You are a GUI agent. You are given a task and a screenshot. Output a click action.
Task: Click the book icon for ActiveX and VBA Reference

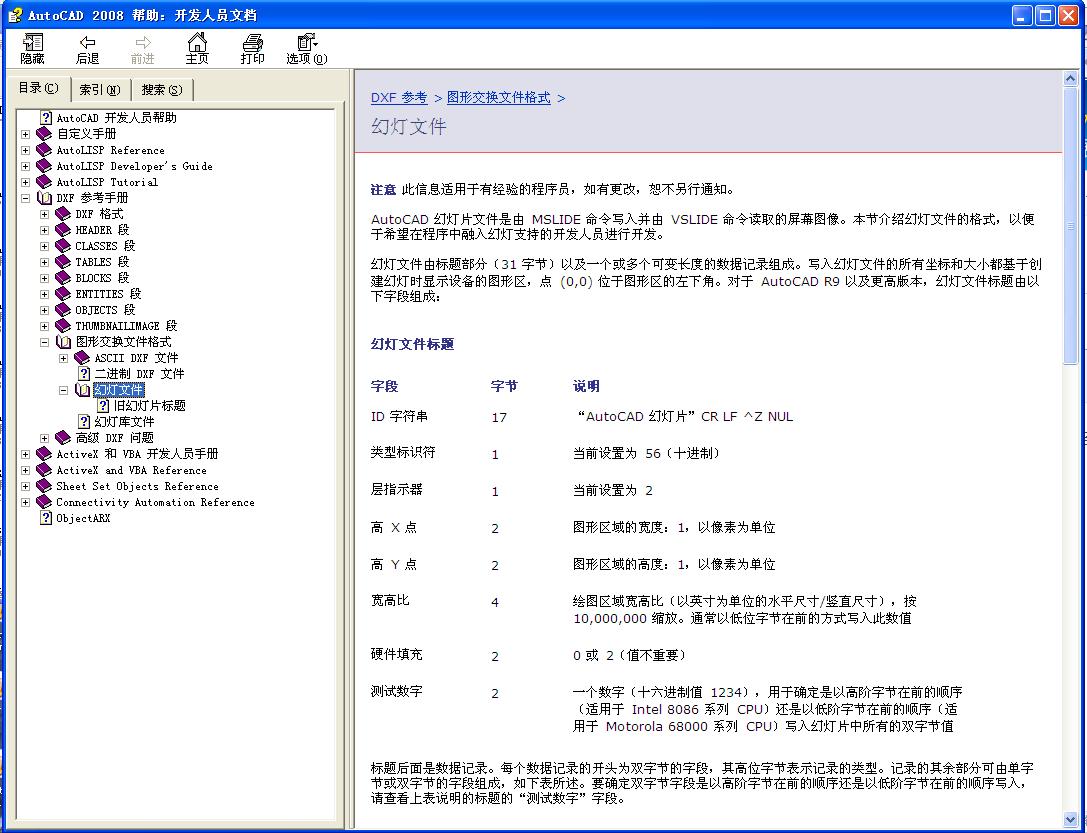[44, 470]
